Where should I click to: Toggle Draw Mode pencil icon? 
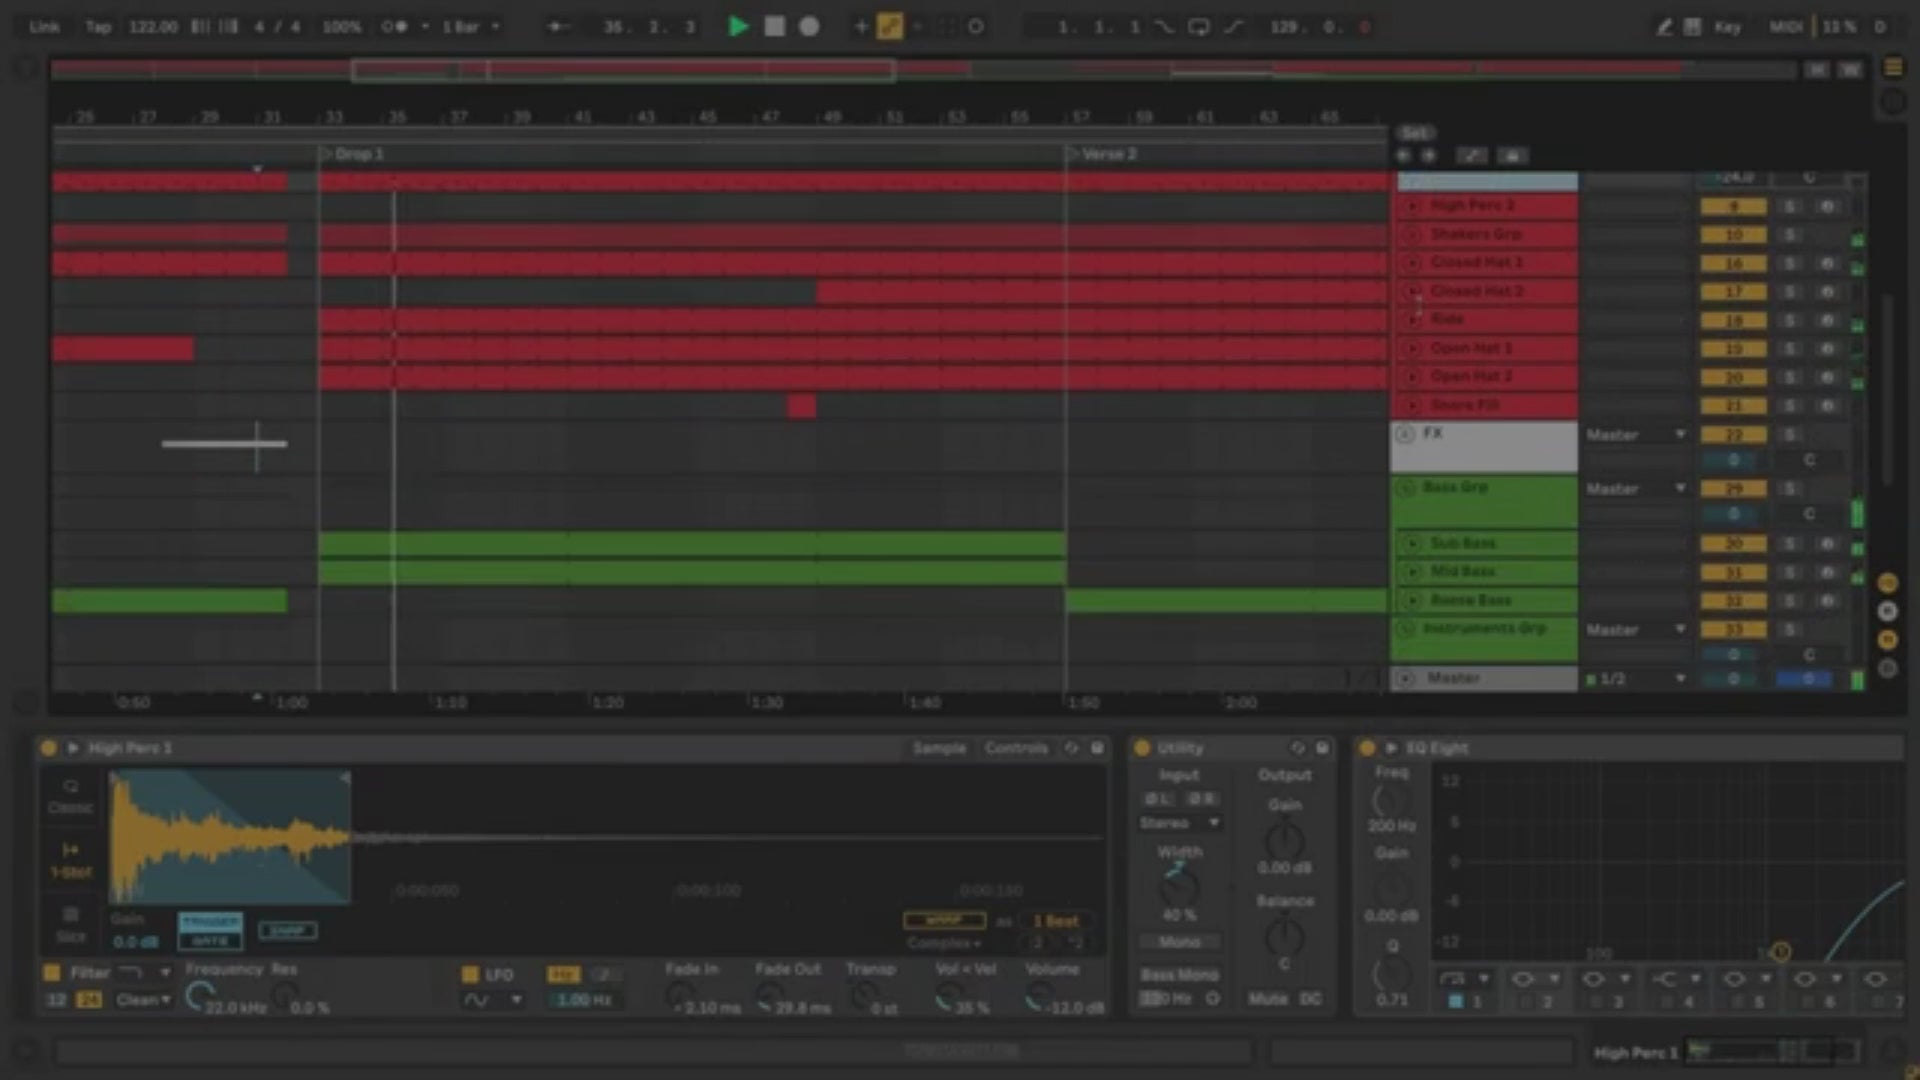pyautogui.click(x=1663, y=27)
